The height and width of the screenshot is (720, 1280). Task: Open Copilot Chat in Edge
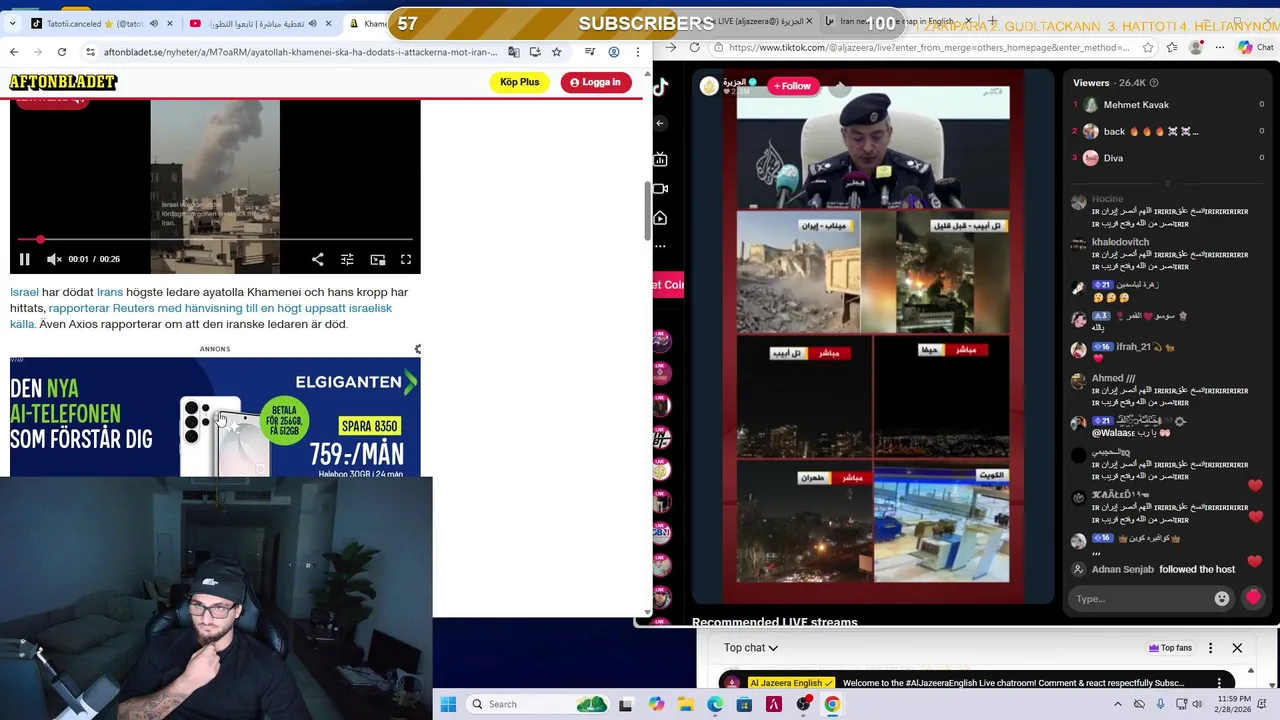coord(1256,47)
